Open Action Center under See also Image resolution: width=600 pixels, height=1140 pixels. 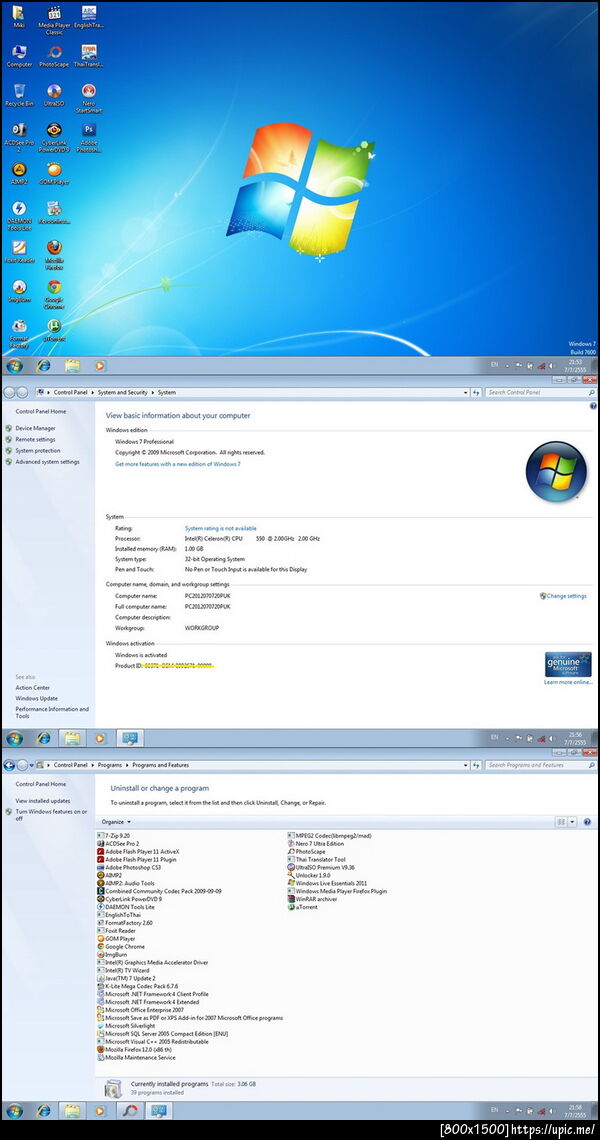33,687
